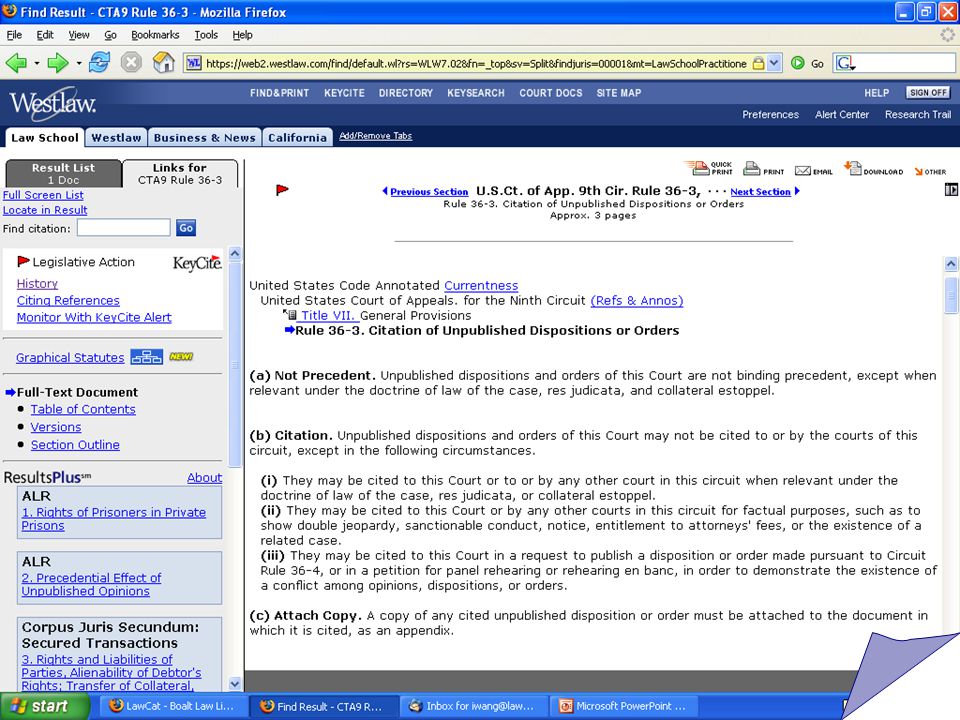Open DIRECTORY in the Westlaw navigation

(406, 93)
